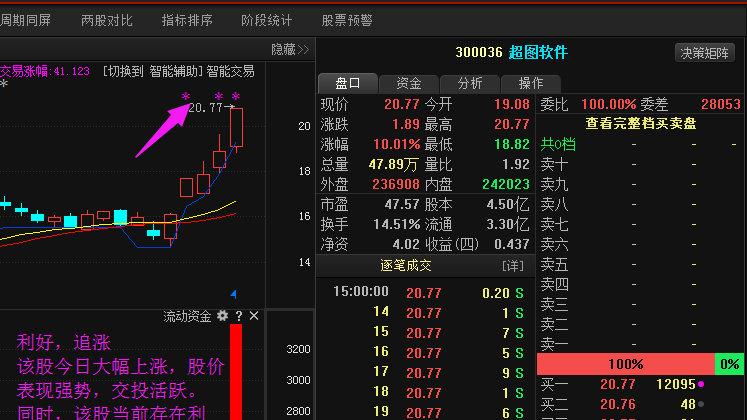Click the stock name 超图软件
This screenshot has width=747, height=420.
pyautogui.click(x=538, y=52)
